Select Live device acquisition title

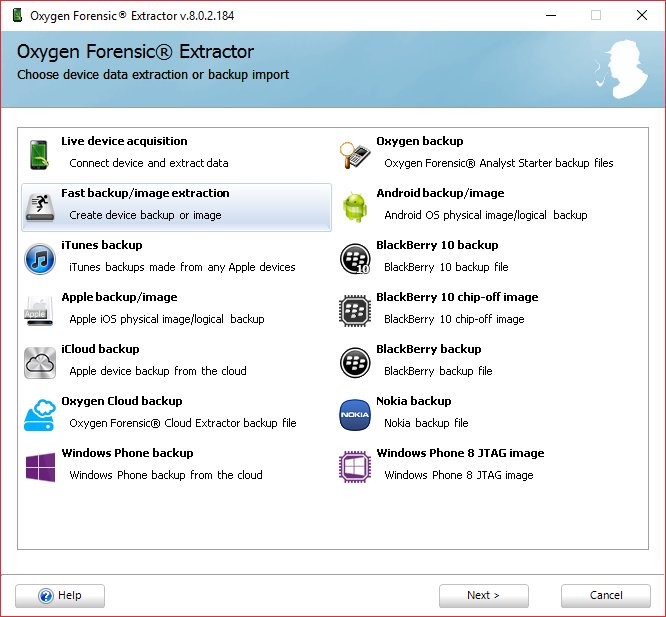coord(124,141)
